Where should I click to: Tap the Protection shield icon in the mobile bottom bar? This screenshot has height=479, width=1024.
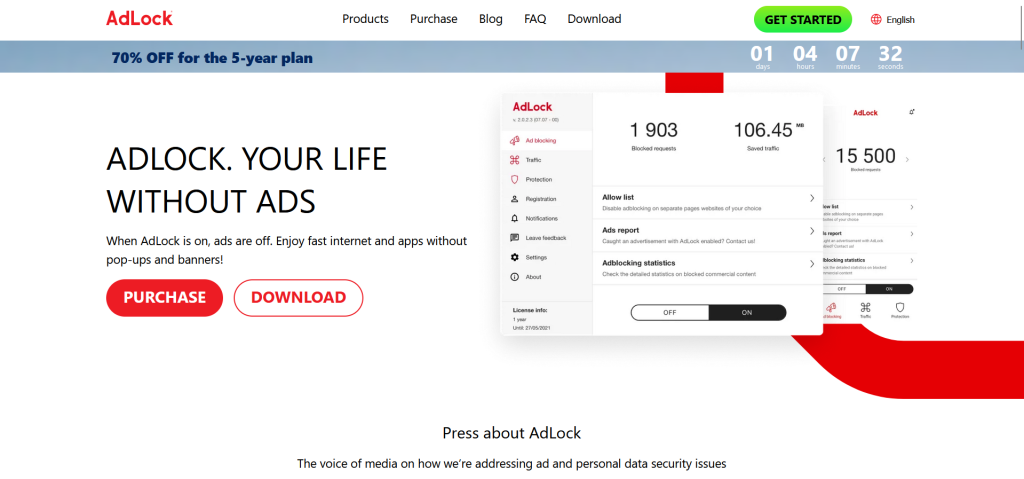click(x=899, y=307)
